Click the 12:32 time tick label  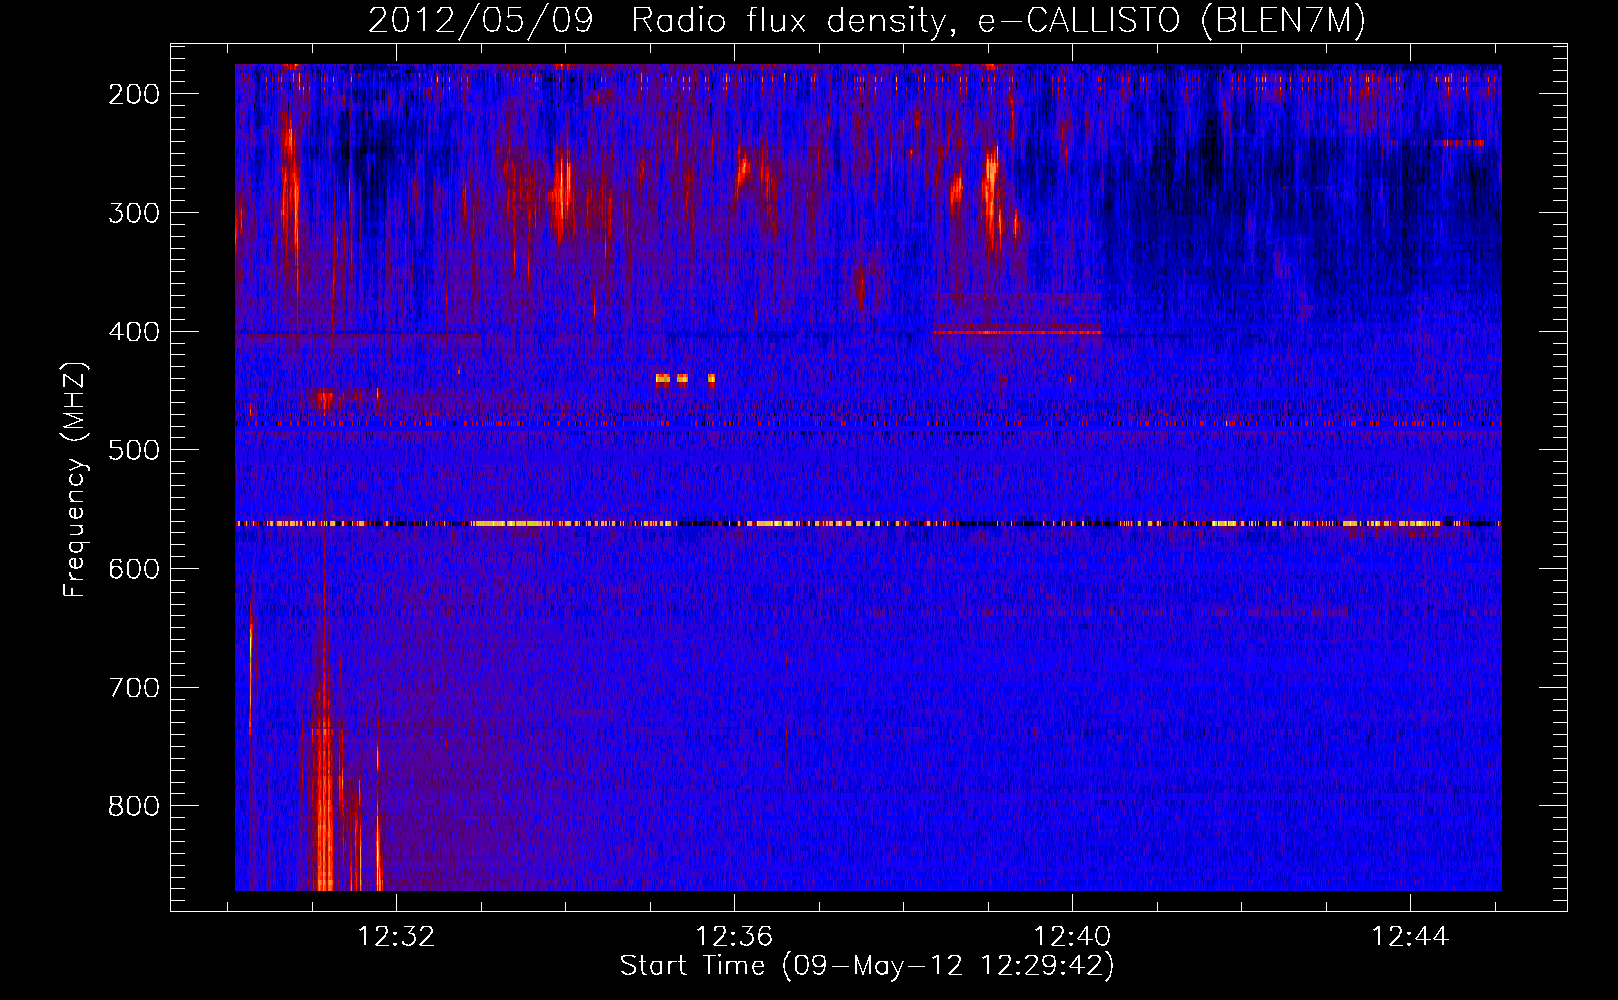click(397, 937)
